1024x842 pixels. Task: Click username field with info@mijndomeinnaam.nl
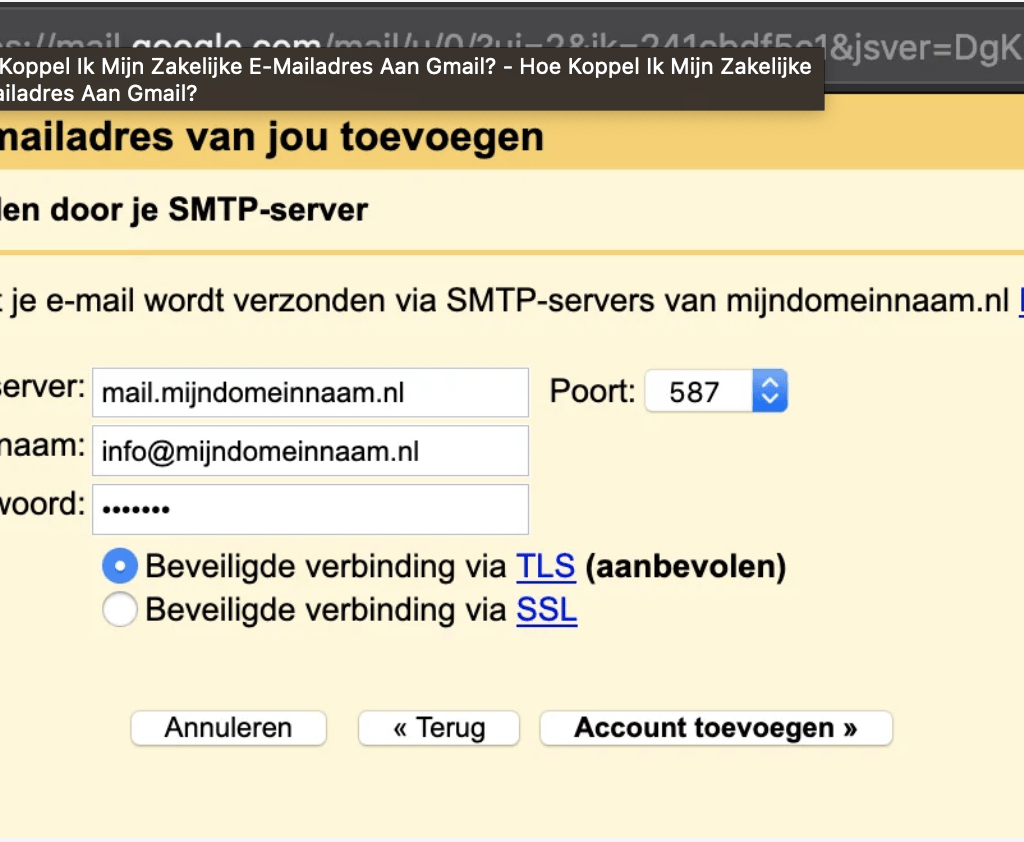tap(310, 451)
